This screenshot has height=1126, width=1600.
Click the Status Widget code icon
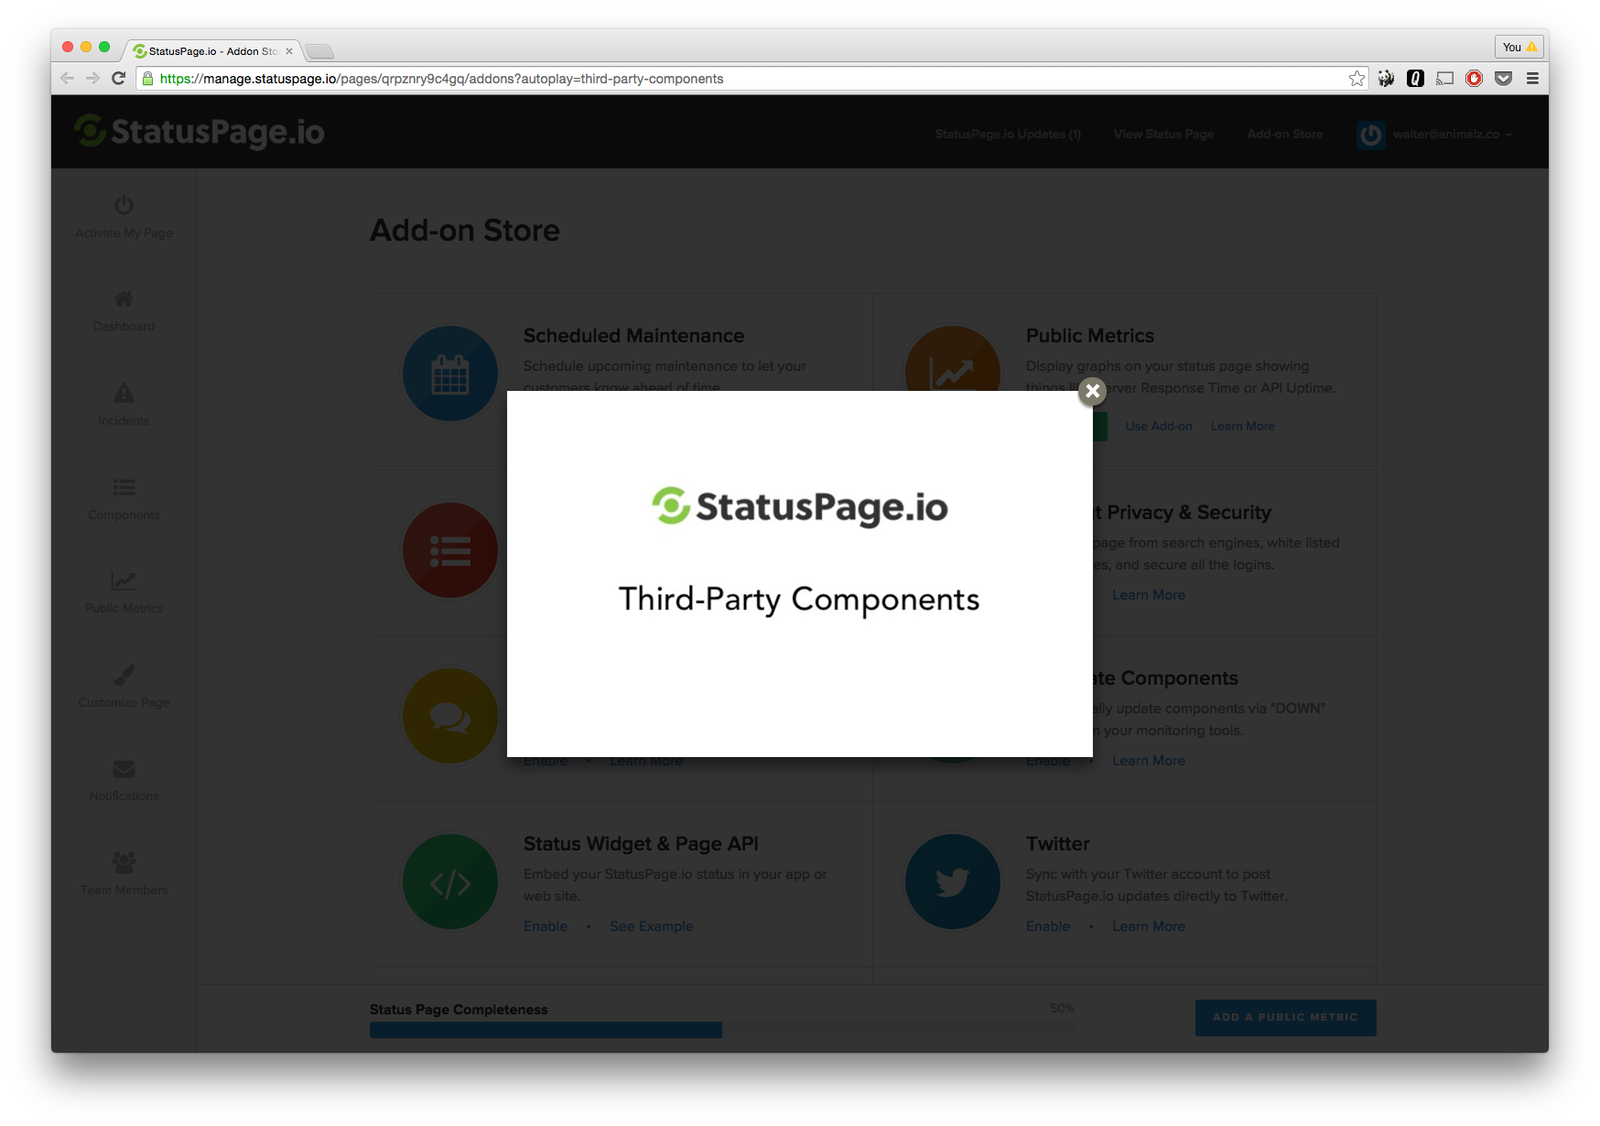pyautogui.click(x=450, y=882)
